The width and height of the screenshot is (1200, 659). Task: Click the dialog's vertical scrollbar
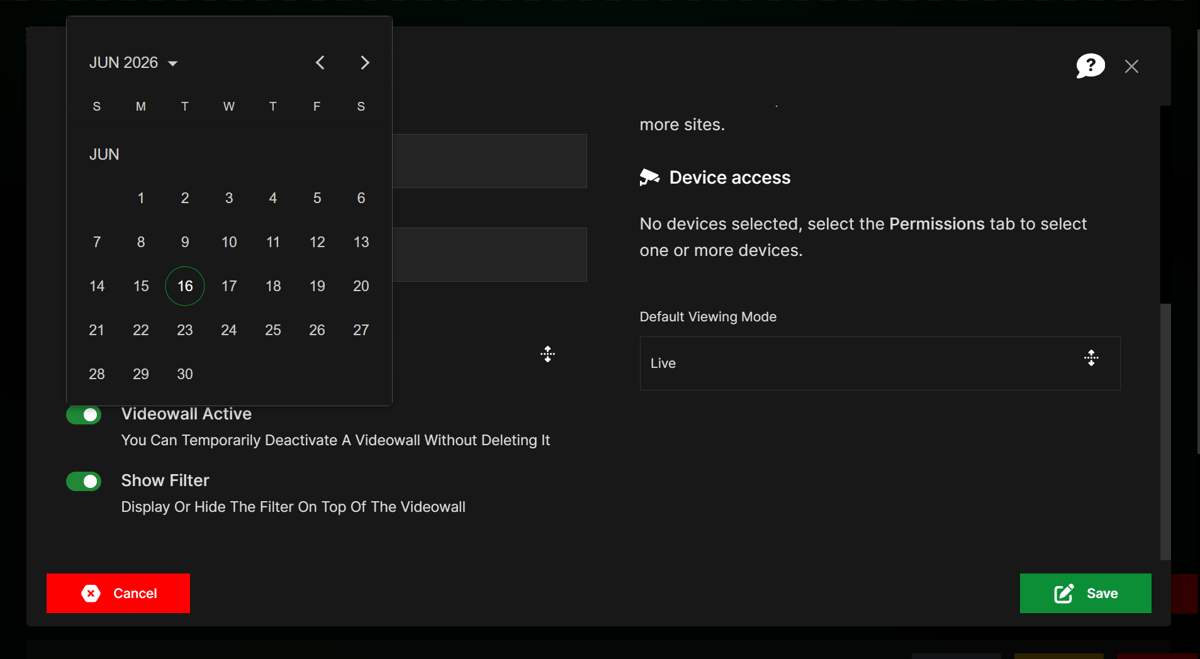1165,432
